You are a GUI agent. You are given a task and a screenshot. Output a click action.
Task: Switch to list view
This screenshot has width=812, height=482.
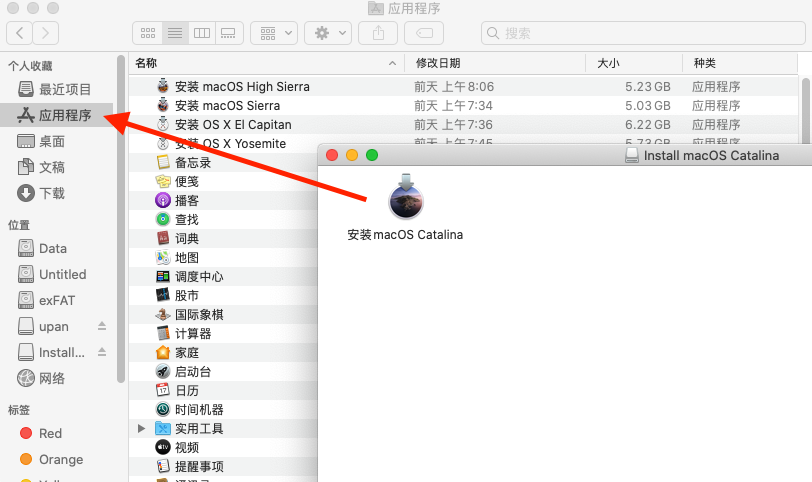(x=175, y=33)
